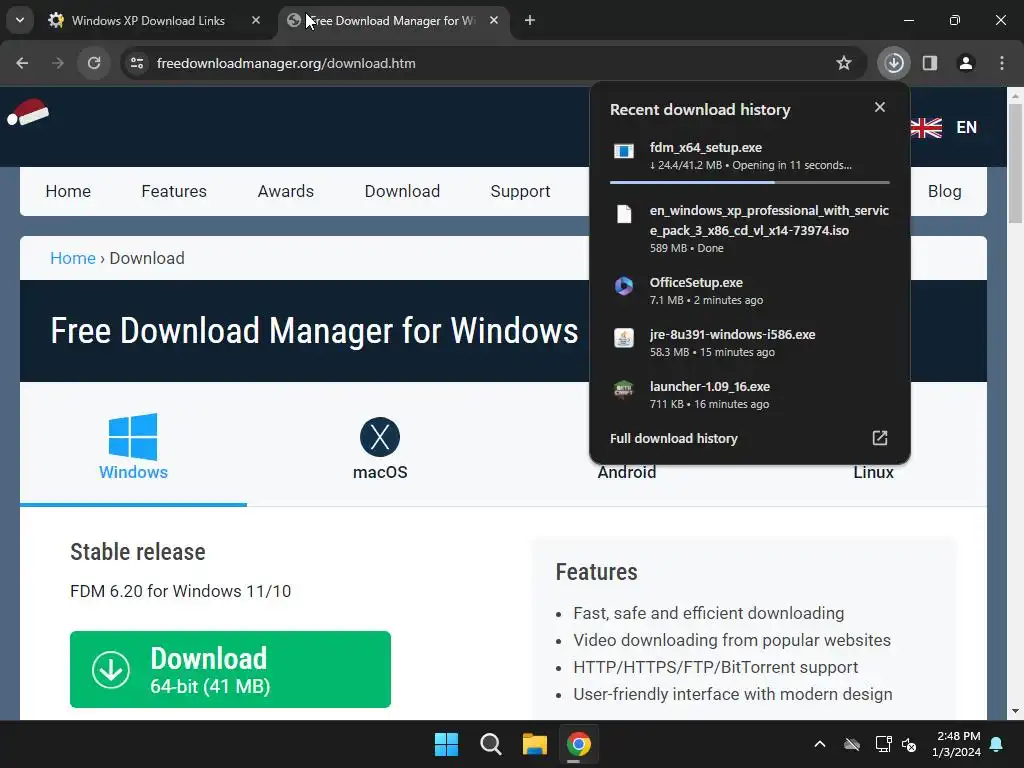Go back to previous page
Viewport: 1024px width, 768px height.
click(22, 63)
